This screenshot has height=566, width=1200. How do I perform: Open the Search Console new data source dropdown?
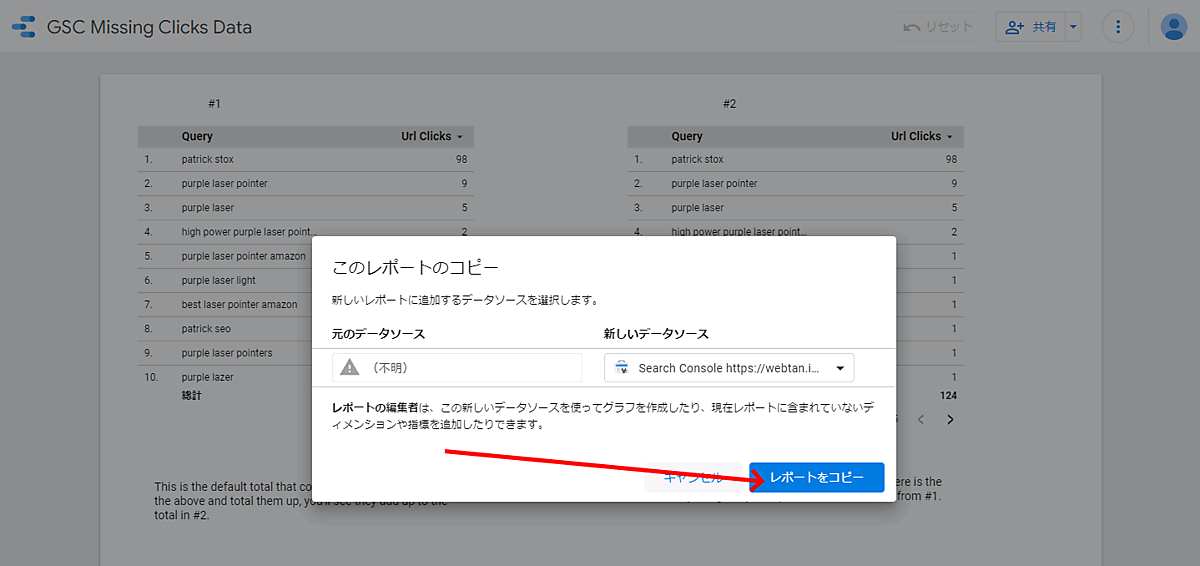coord(729,368)
